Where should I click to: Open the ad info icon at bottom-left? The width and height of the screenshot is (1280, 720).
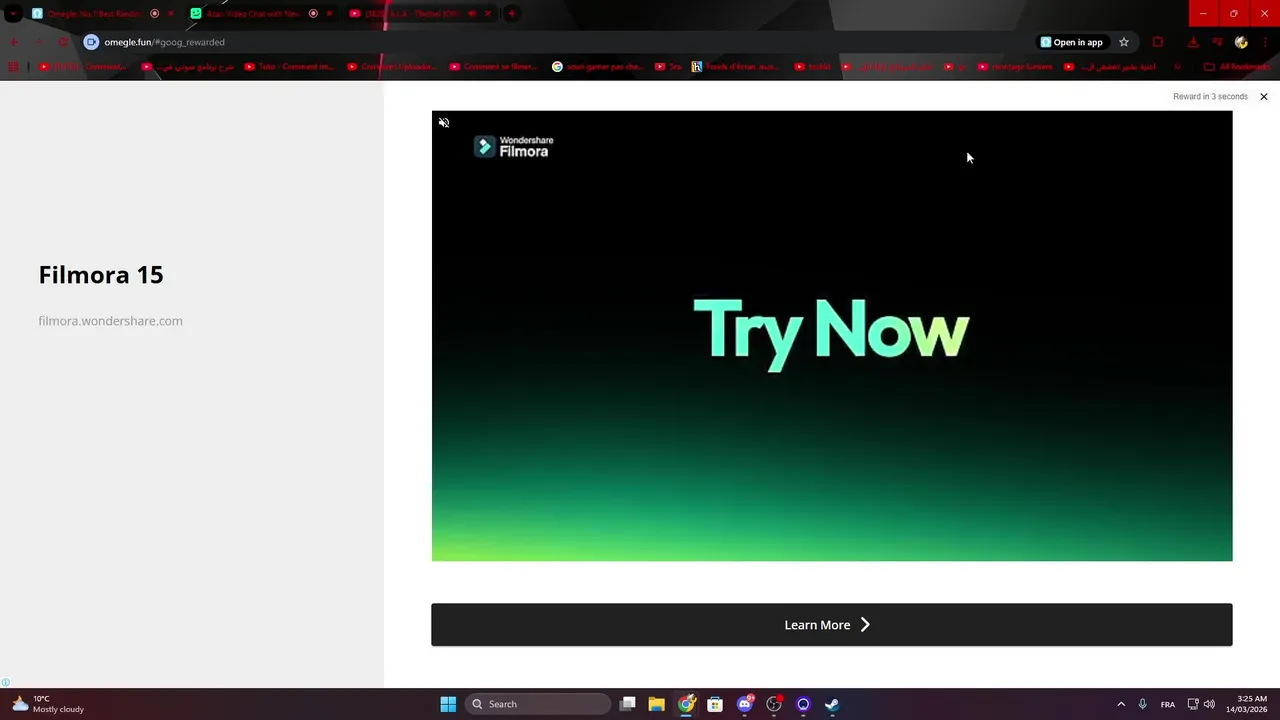click(x=6, y=683)
